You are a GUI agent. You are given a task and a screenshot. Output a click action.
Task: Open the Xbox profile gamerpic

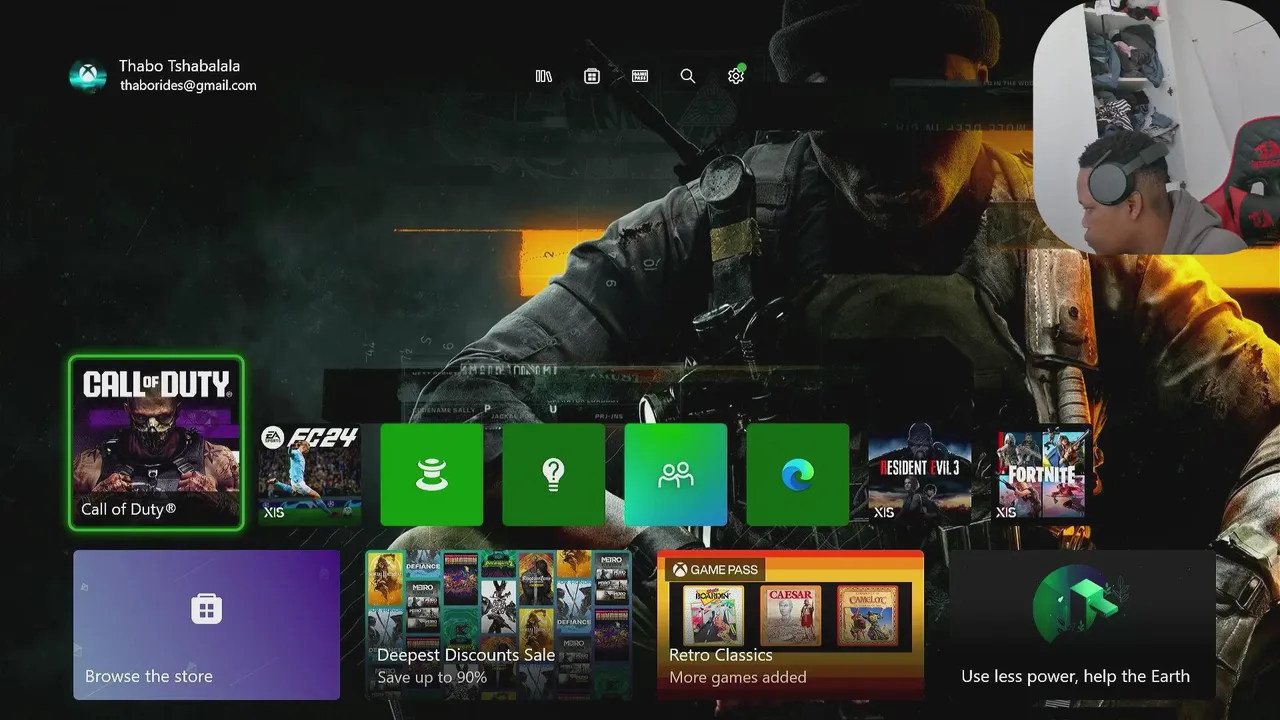(88, 76)
